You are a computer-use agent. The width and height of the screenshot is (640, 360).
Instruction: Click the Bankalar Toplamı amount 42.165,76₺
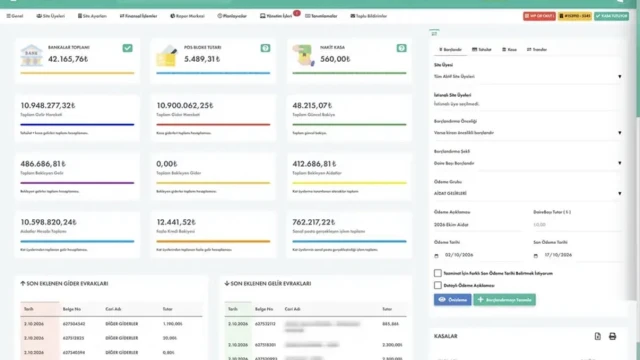coord(68,59)
